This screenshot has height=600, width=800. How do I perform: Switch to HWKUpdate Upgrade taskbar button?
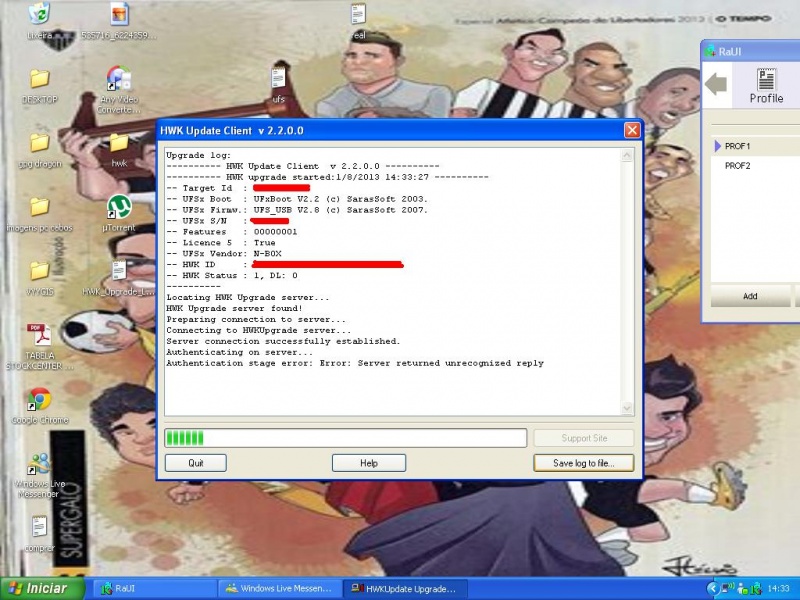tap(406, 588)
